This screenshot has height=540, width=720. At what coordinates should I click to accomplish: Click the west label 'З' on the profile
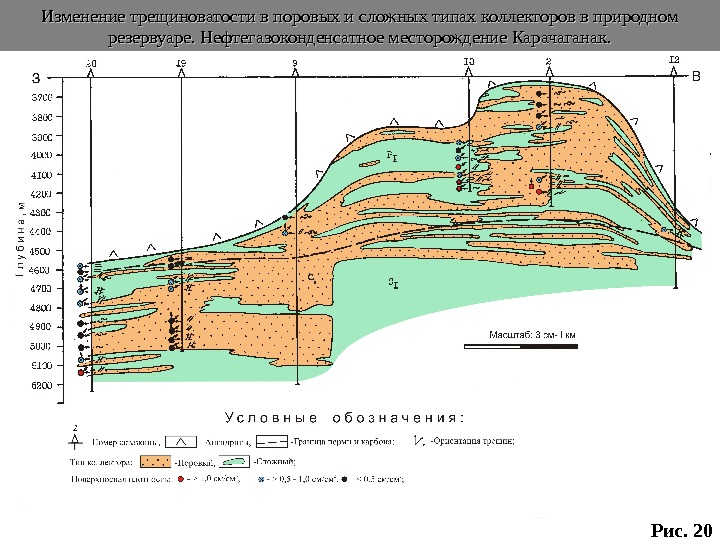coord(36,78)
